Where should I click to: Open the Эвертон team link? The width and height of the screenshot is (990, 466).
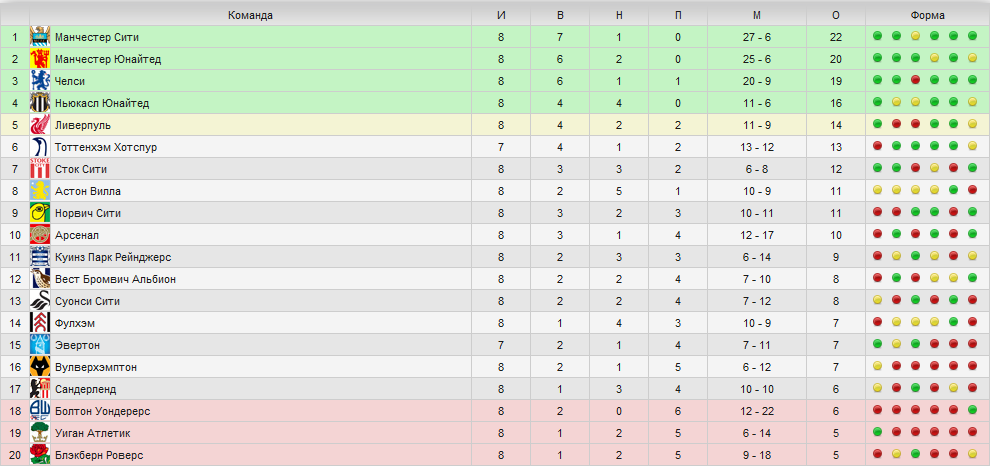pyautogui.click(x=77, y=345)
